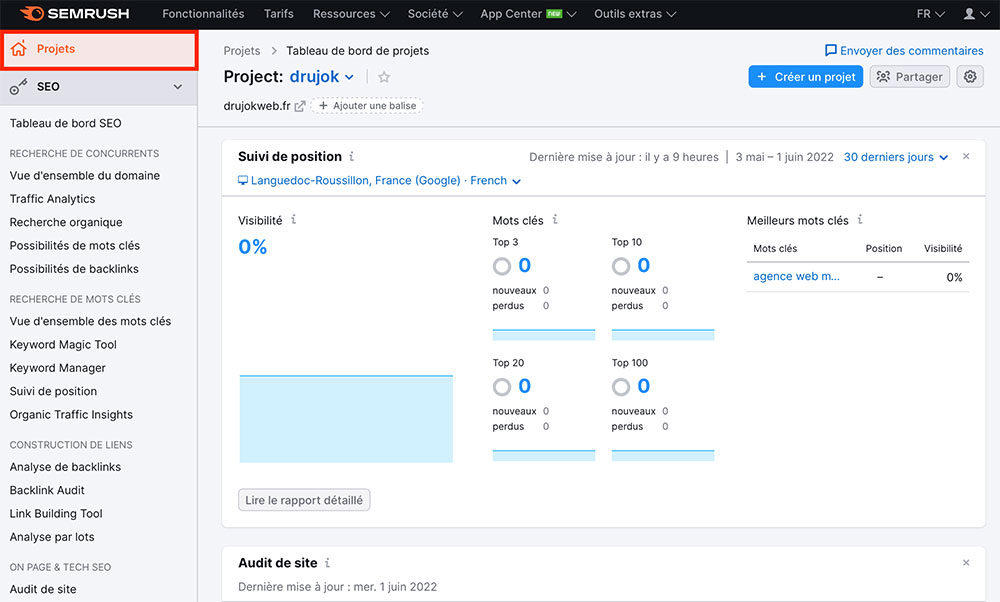
Task: Open Analyse par lots
Action: (52, 537)
